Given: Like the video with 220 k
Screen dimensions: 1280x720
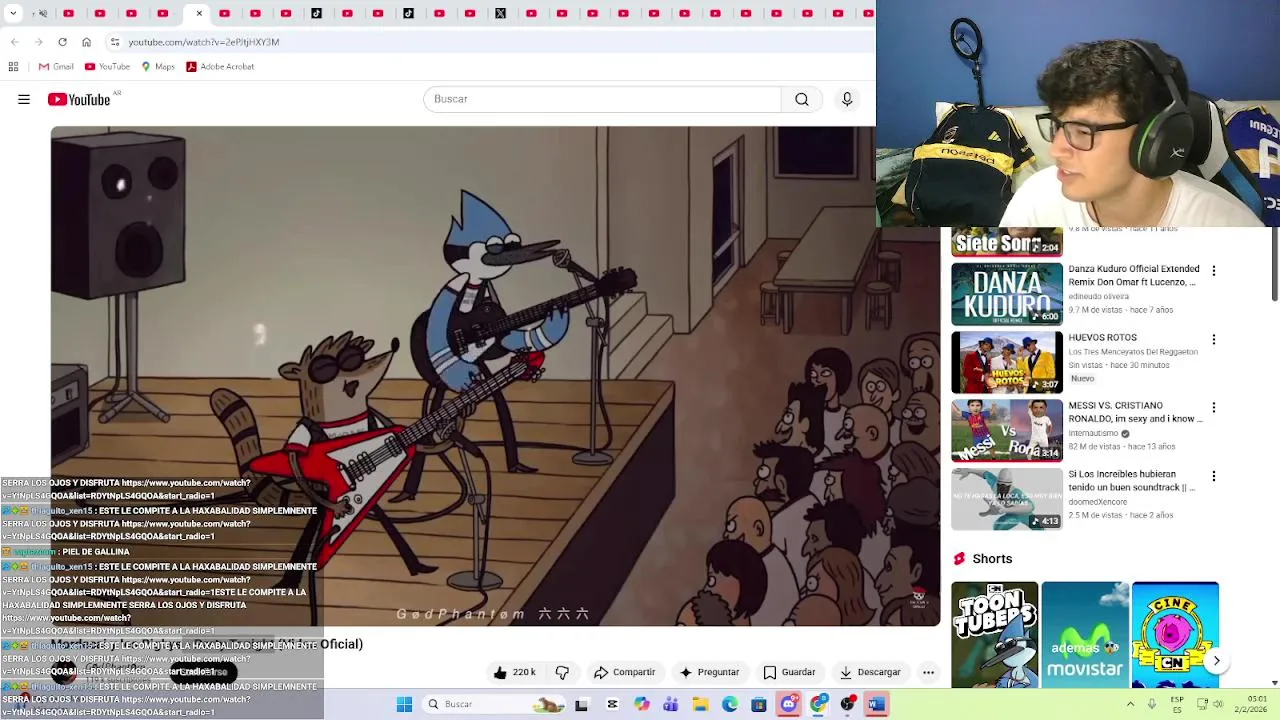Looking at the screenshot, I should click(515, 672).
